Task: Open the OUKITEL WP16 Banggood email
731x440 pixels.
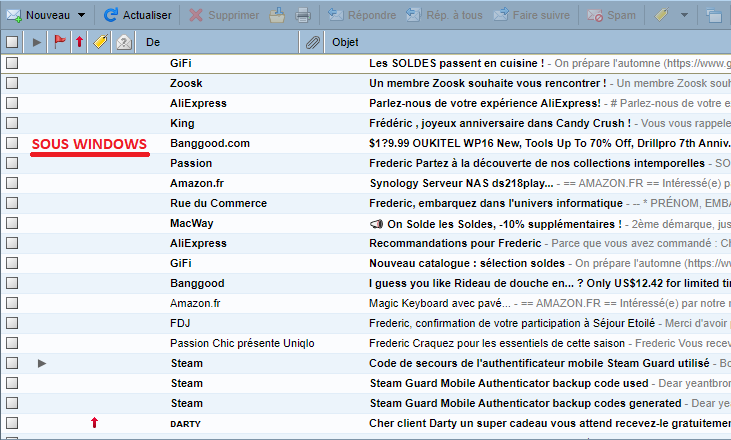Action: (x=549, y=143)
